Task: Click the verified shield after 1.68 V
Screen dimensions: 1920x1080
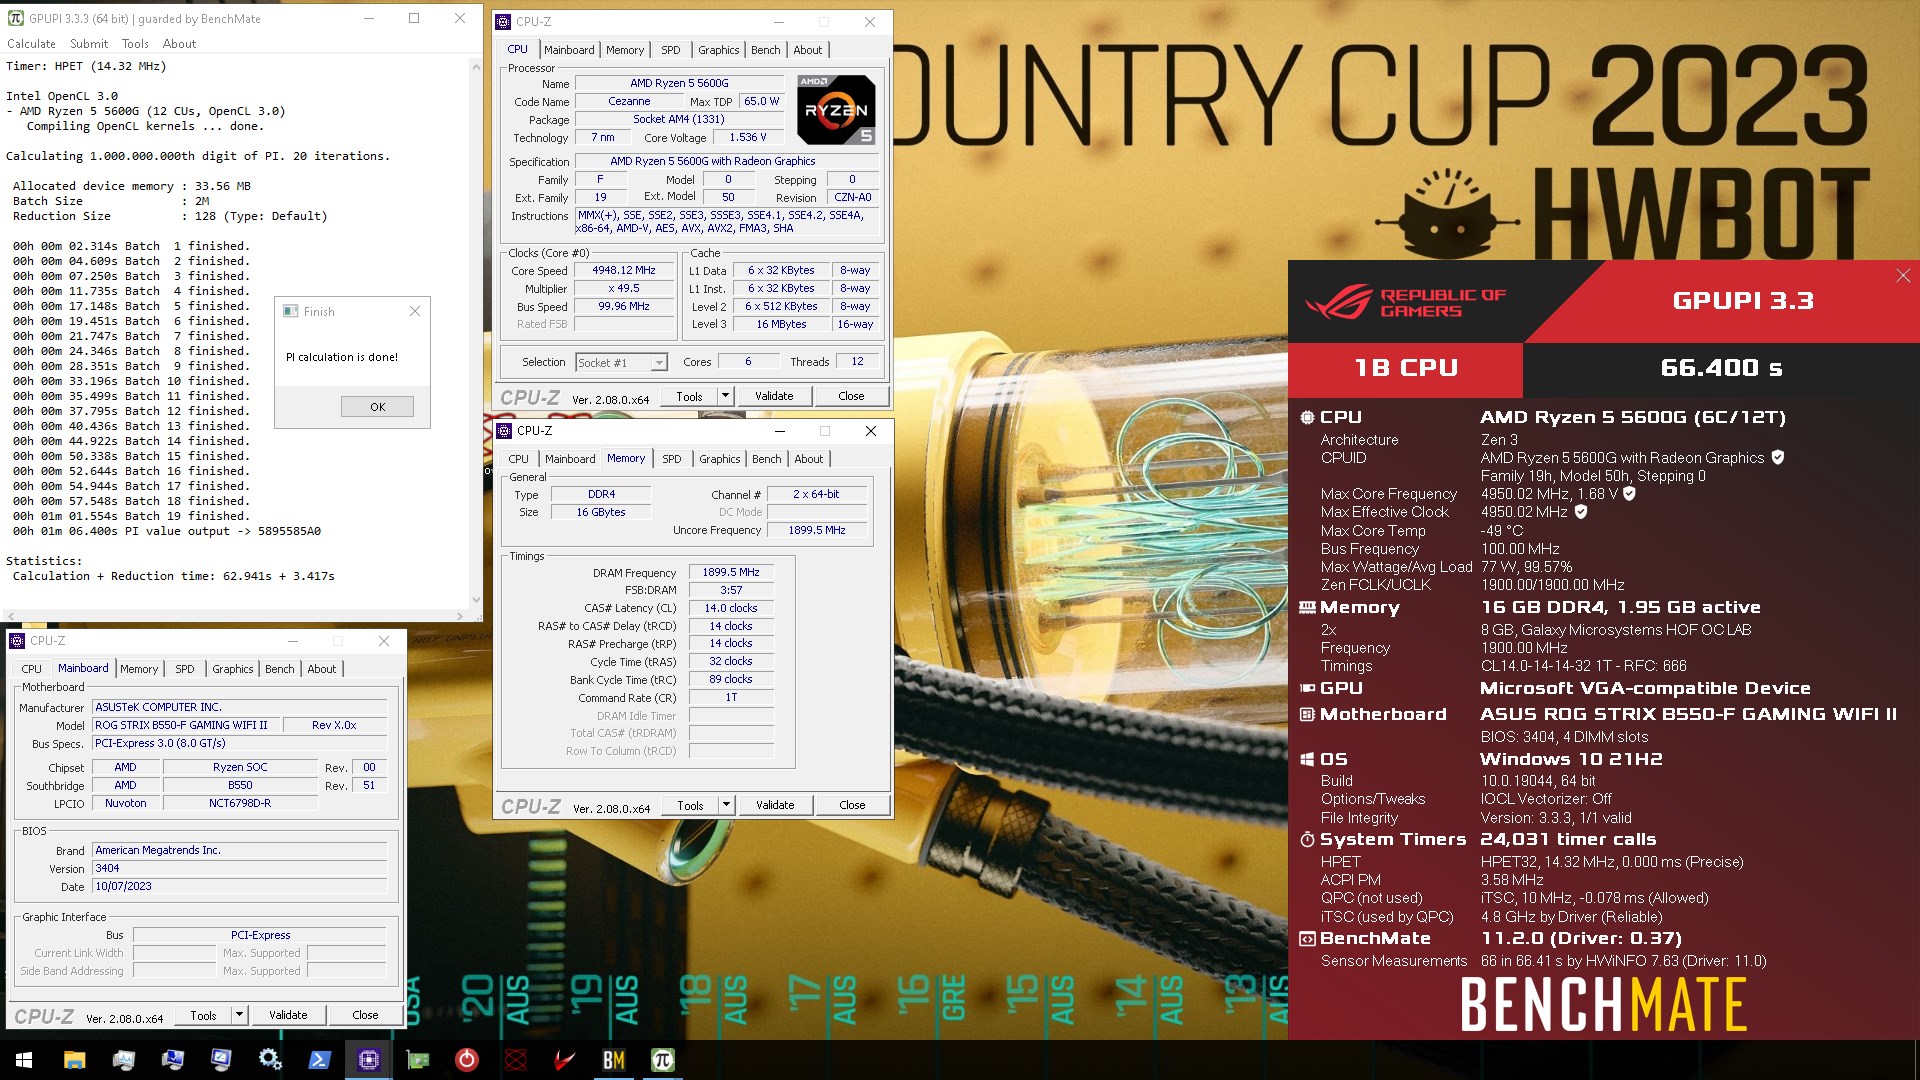Action: (1629, 493)
